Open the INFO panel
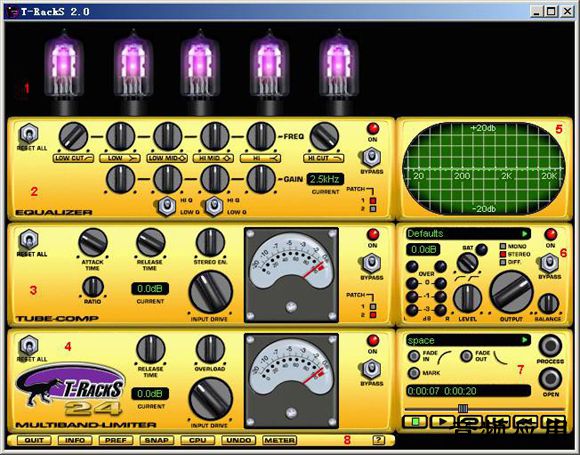 click(75, 441)
